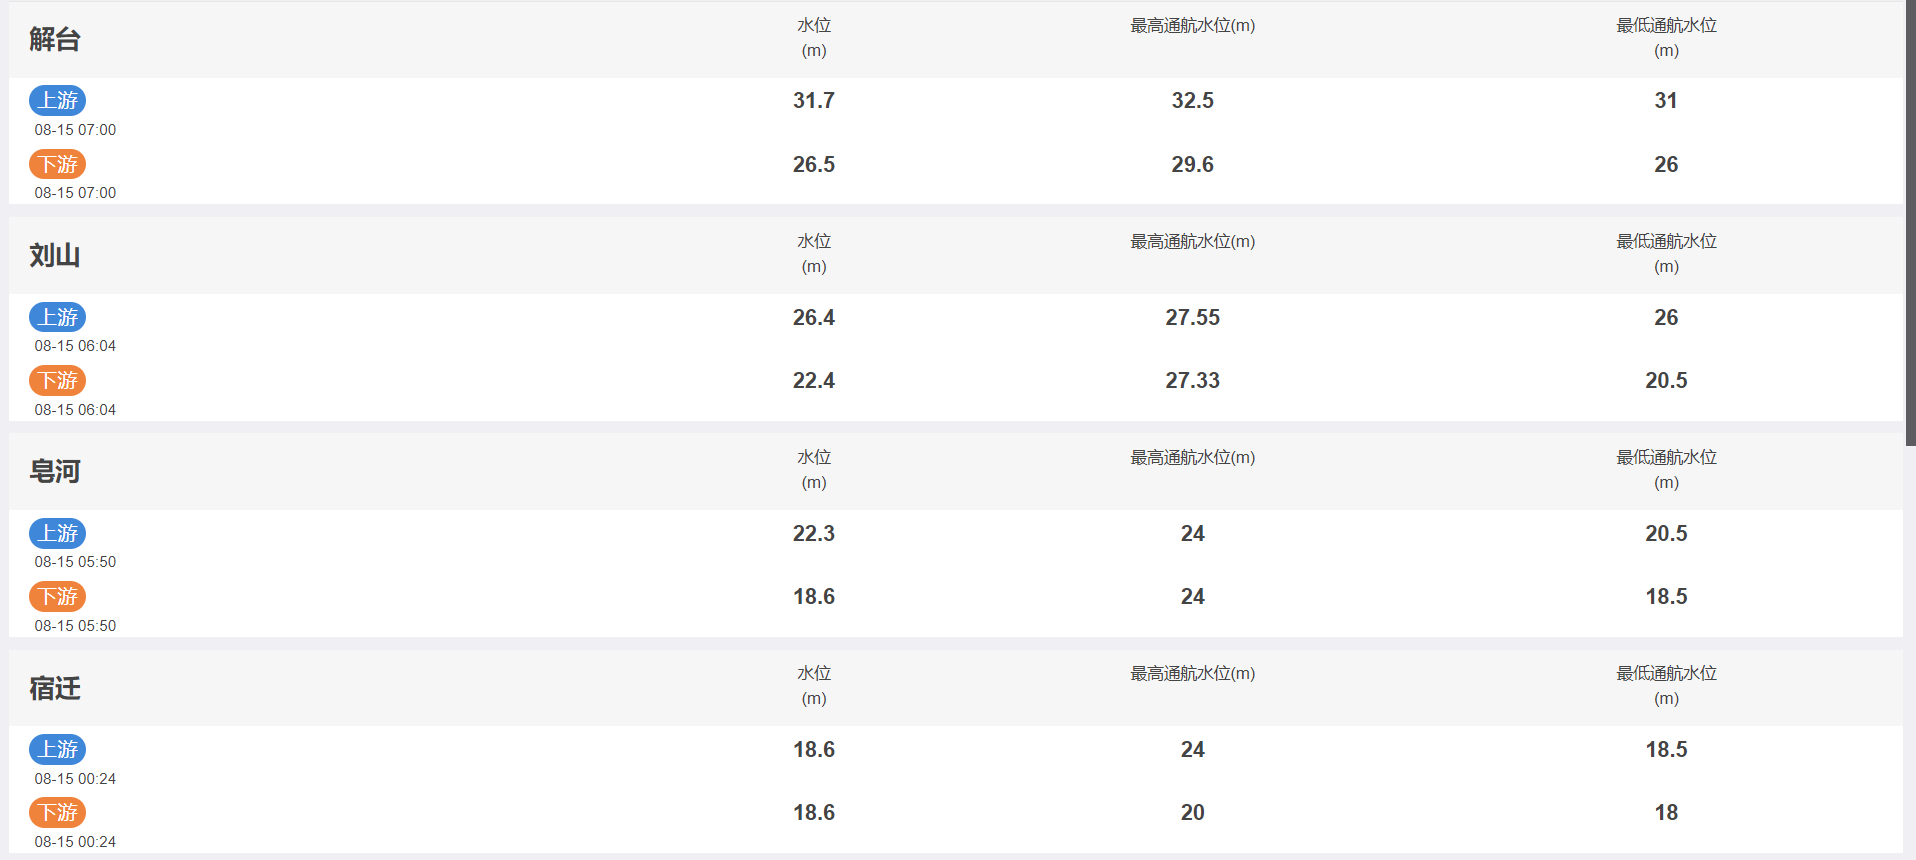This screenshot has width=1916, height=860.
Task: Click 皂河 downstream lowest navigable level 18.5
Action: click(1666, 596)
